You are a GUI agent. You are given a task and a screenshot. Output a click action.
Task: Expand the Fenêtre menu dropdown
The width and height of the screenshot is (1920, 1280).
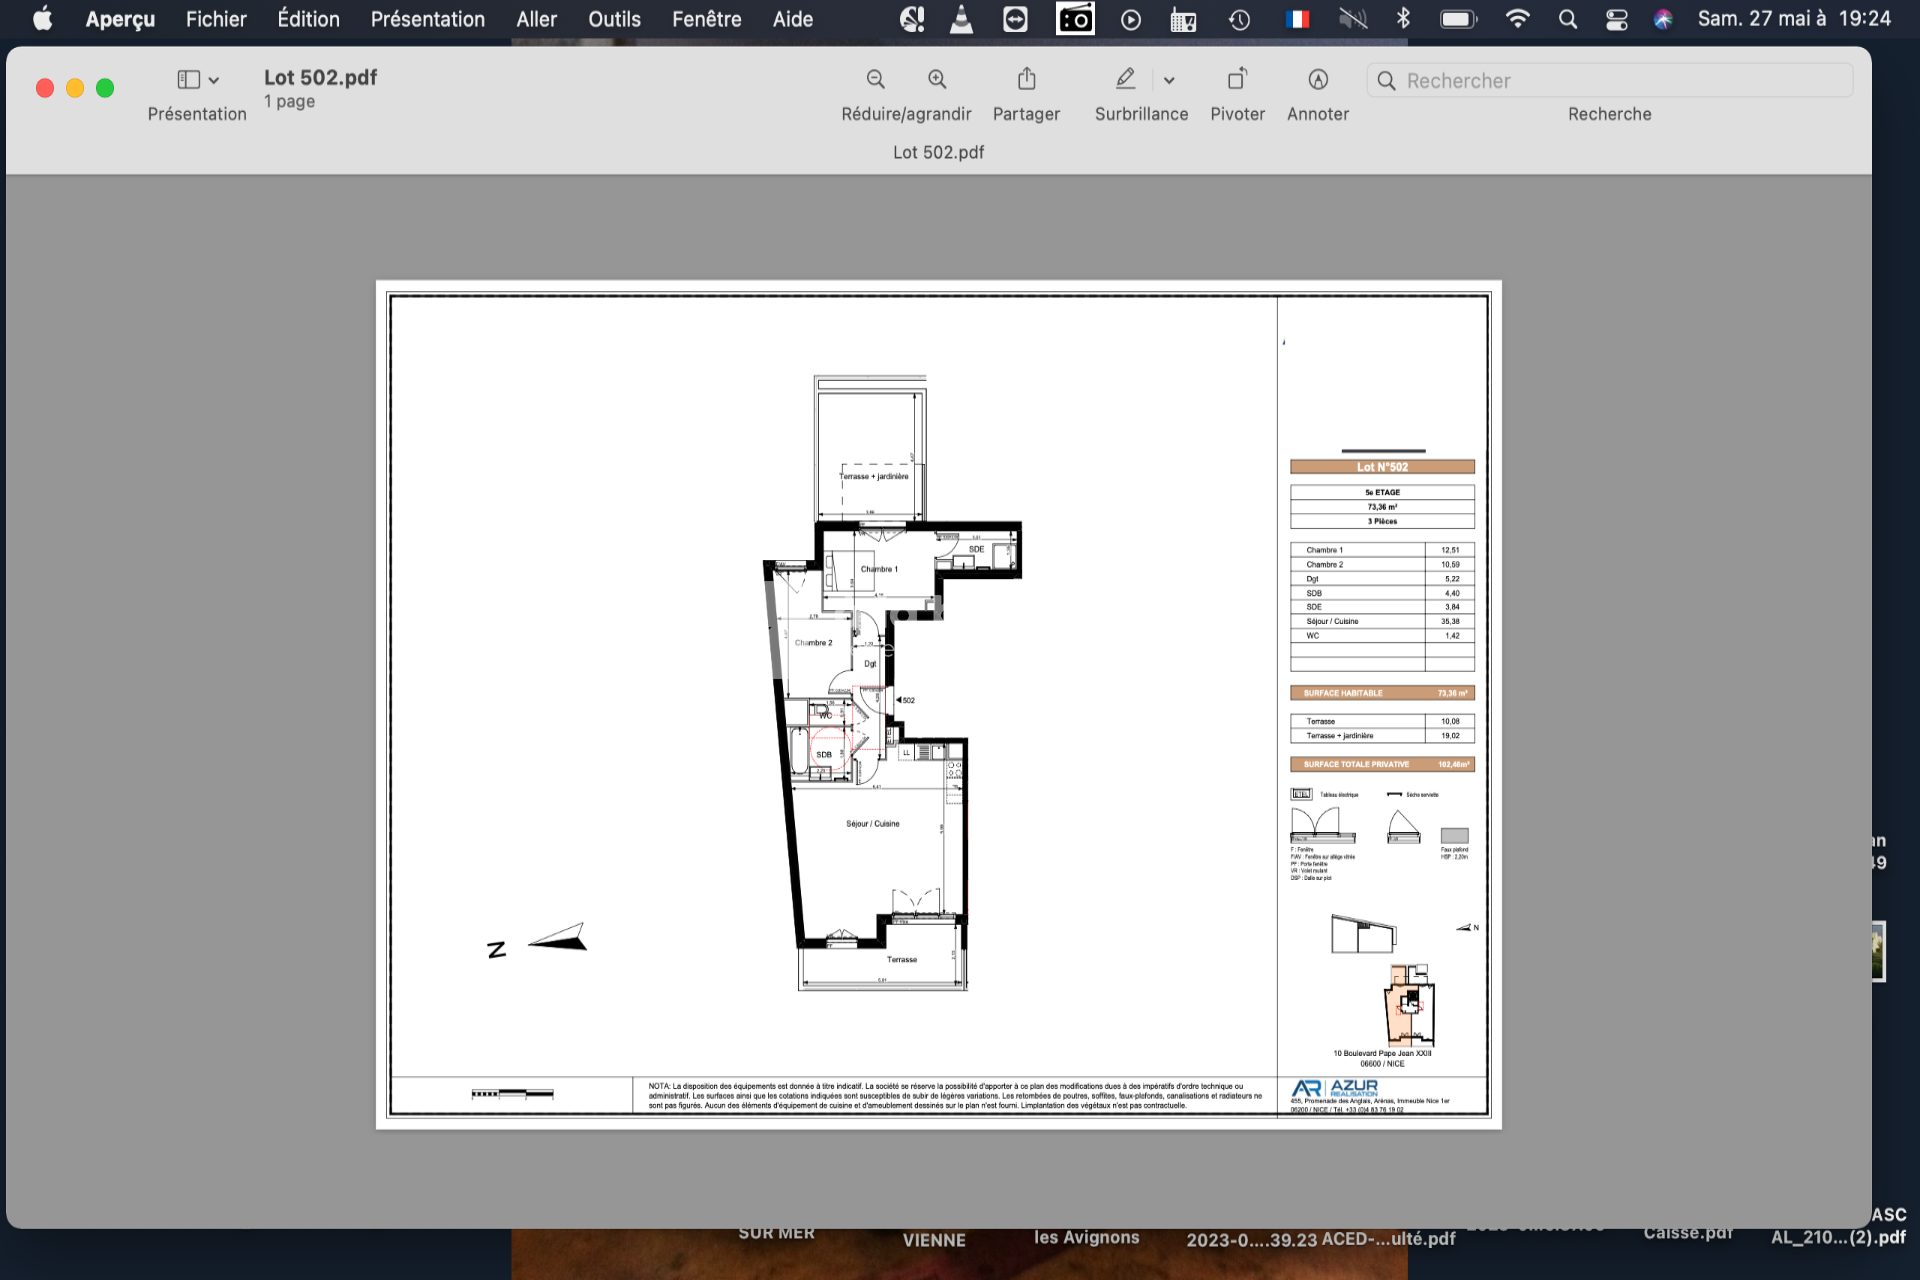pyautogui.click(x=709, y=19)
